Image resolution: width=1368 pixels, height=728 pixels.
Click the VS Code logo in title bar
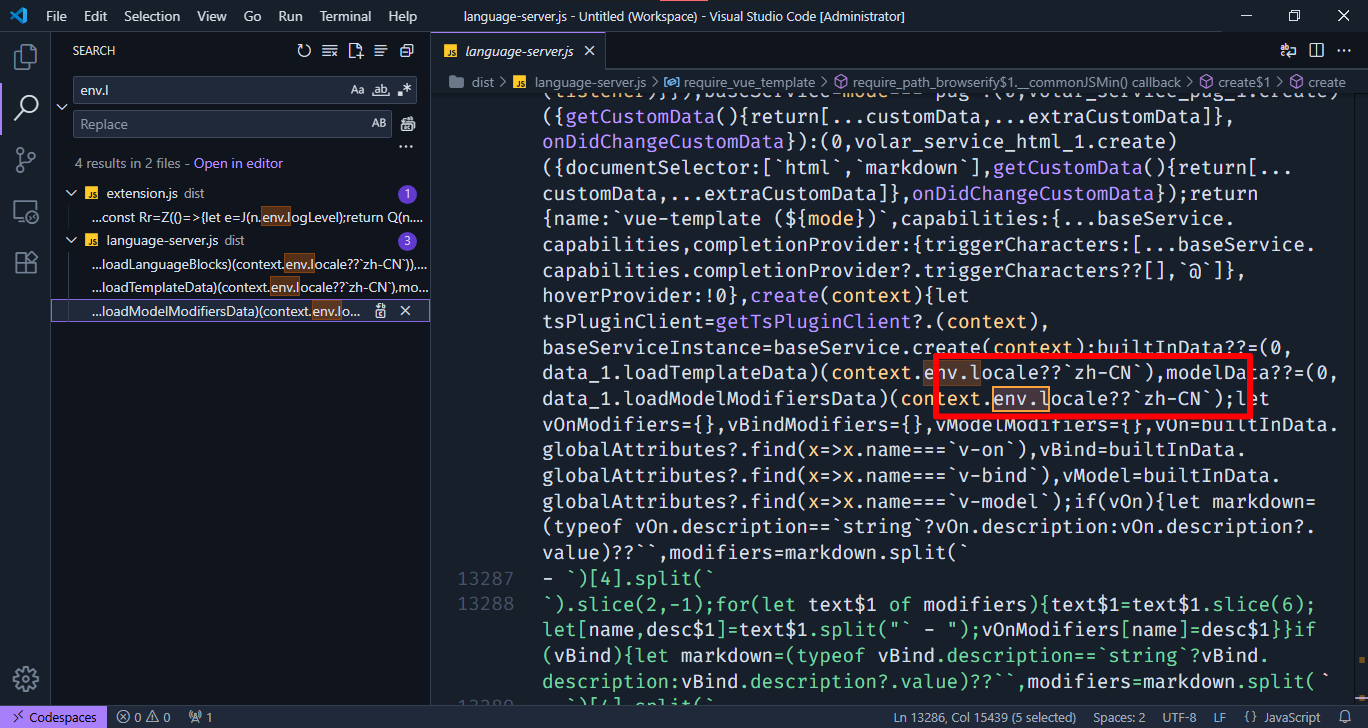point(18,16)
